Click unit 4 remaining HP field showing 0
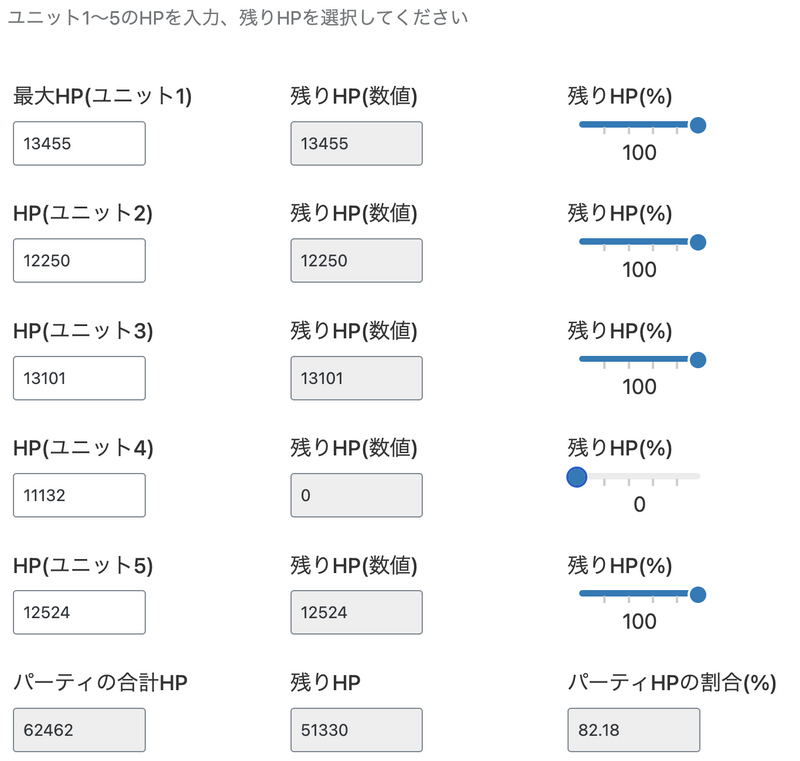 coord(356,495)
